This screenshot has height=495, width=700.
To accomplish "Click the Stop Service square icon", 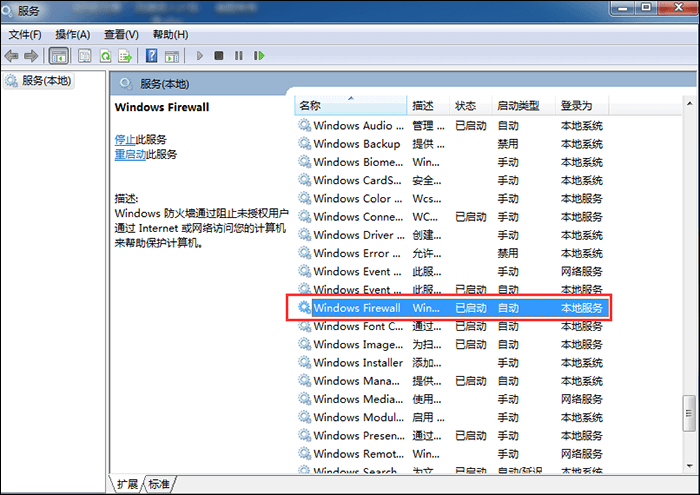I will (219, 56).
